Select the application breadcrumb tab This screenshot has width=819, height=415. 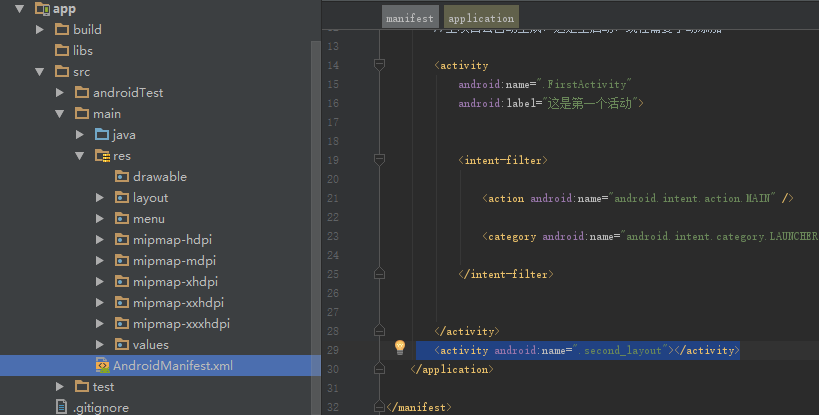click(480, 18)
